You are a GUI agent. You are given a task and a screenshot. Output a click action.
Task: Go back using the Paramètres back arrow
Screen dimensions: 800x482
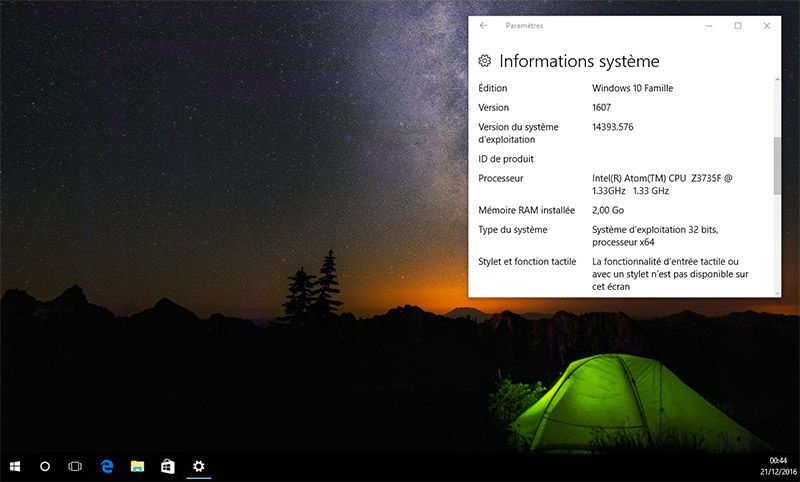484,26
